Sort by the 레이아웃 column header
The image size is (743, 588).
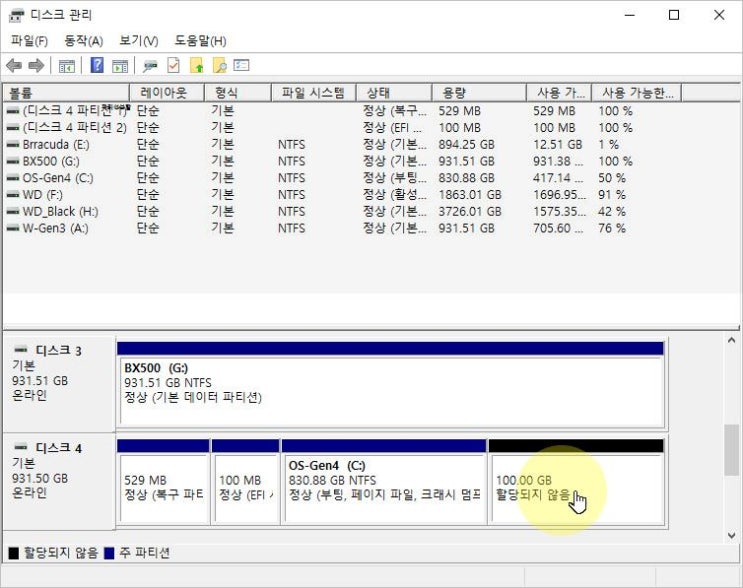pyautogui.click(x=167, y=93)
